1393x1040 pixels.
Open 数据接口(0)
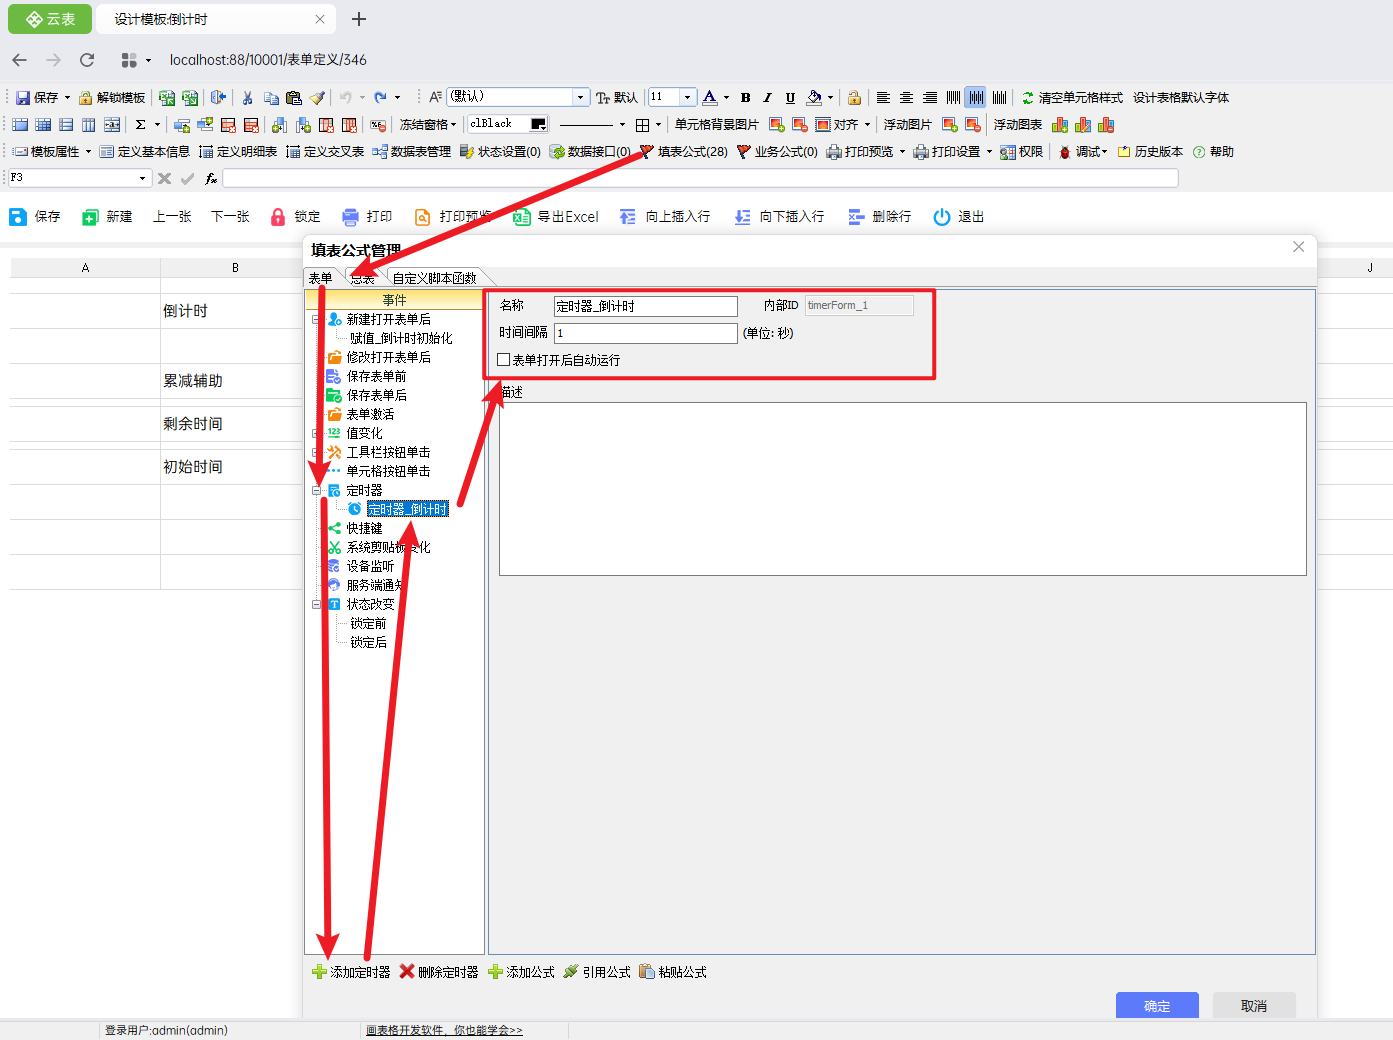[x=590, y=152]
